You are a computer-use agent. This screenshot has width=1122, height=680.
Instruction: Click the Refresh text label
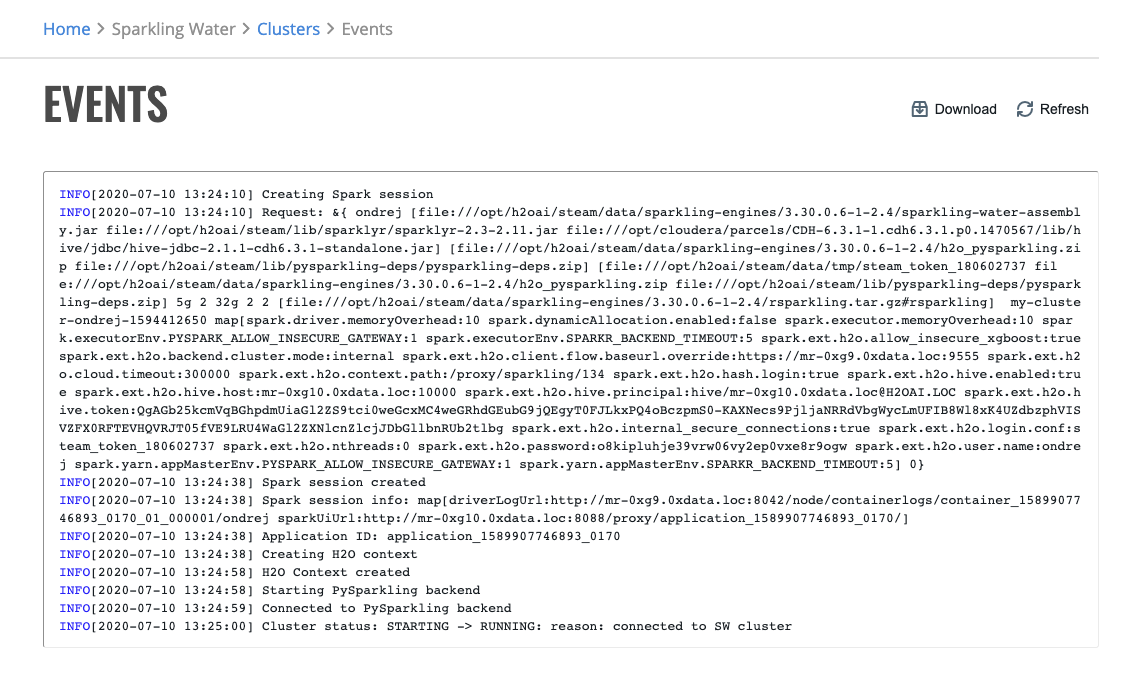tap(1064, 109)
